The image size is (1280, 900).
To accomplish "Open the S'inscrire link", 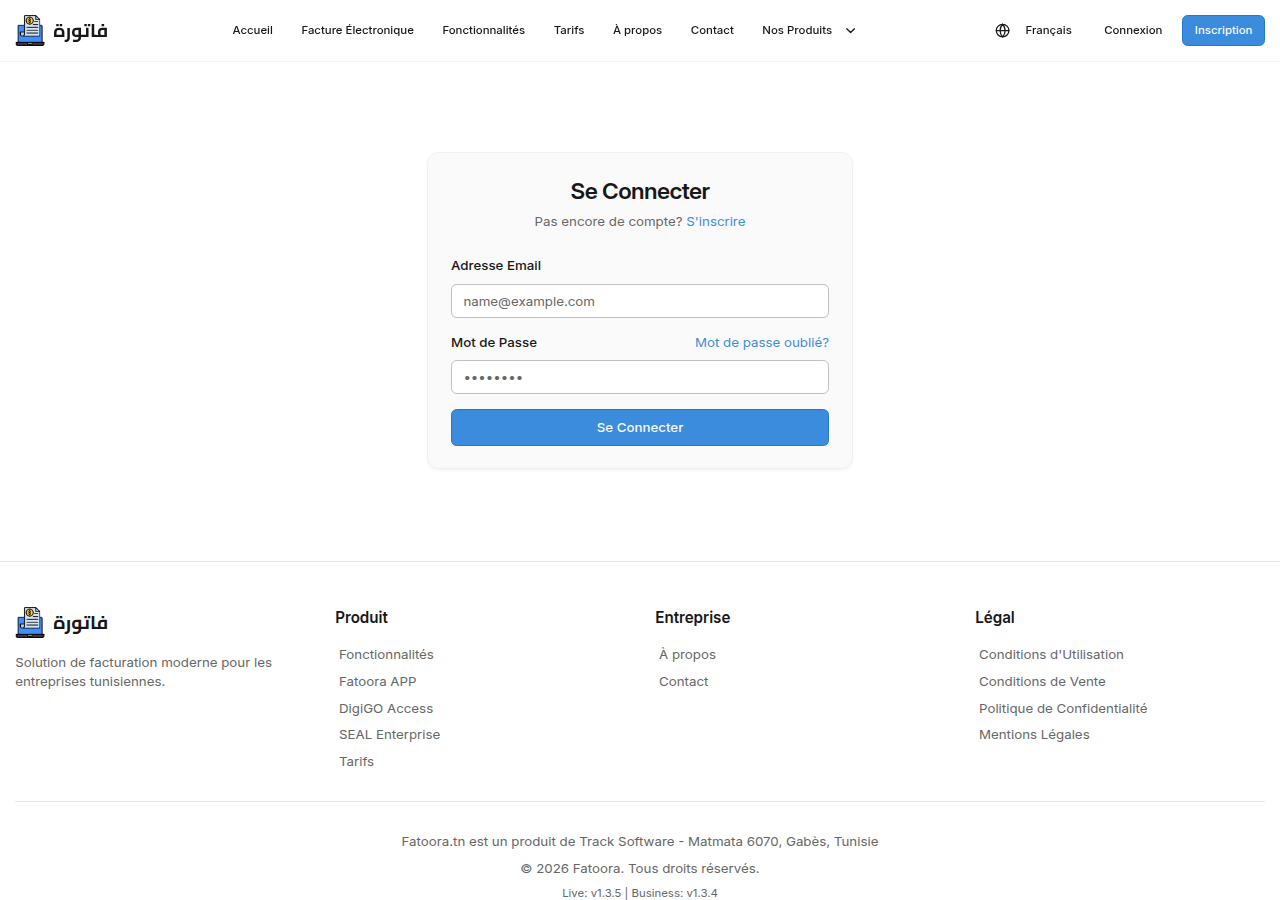I will pyautogui.click(x=715, y=221).
